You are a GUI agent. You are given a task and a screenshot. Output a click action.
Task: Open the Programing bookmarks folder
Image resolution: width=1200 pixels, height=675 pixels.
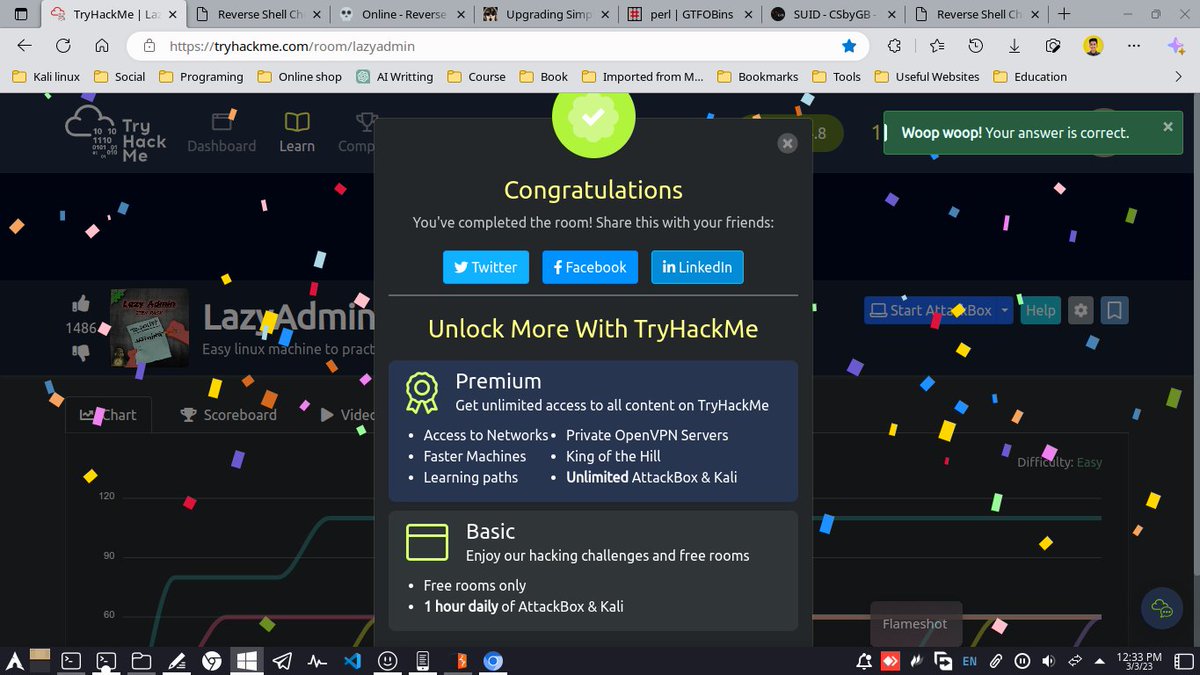pos(201,77)
